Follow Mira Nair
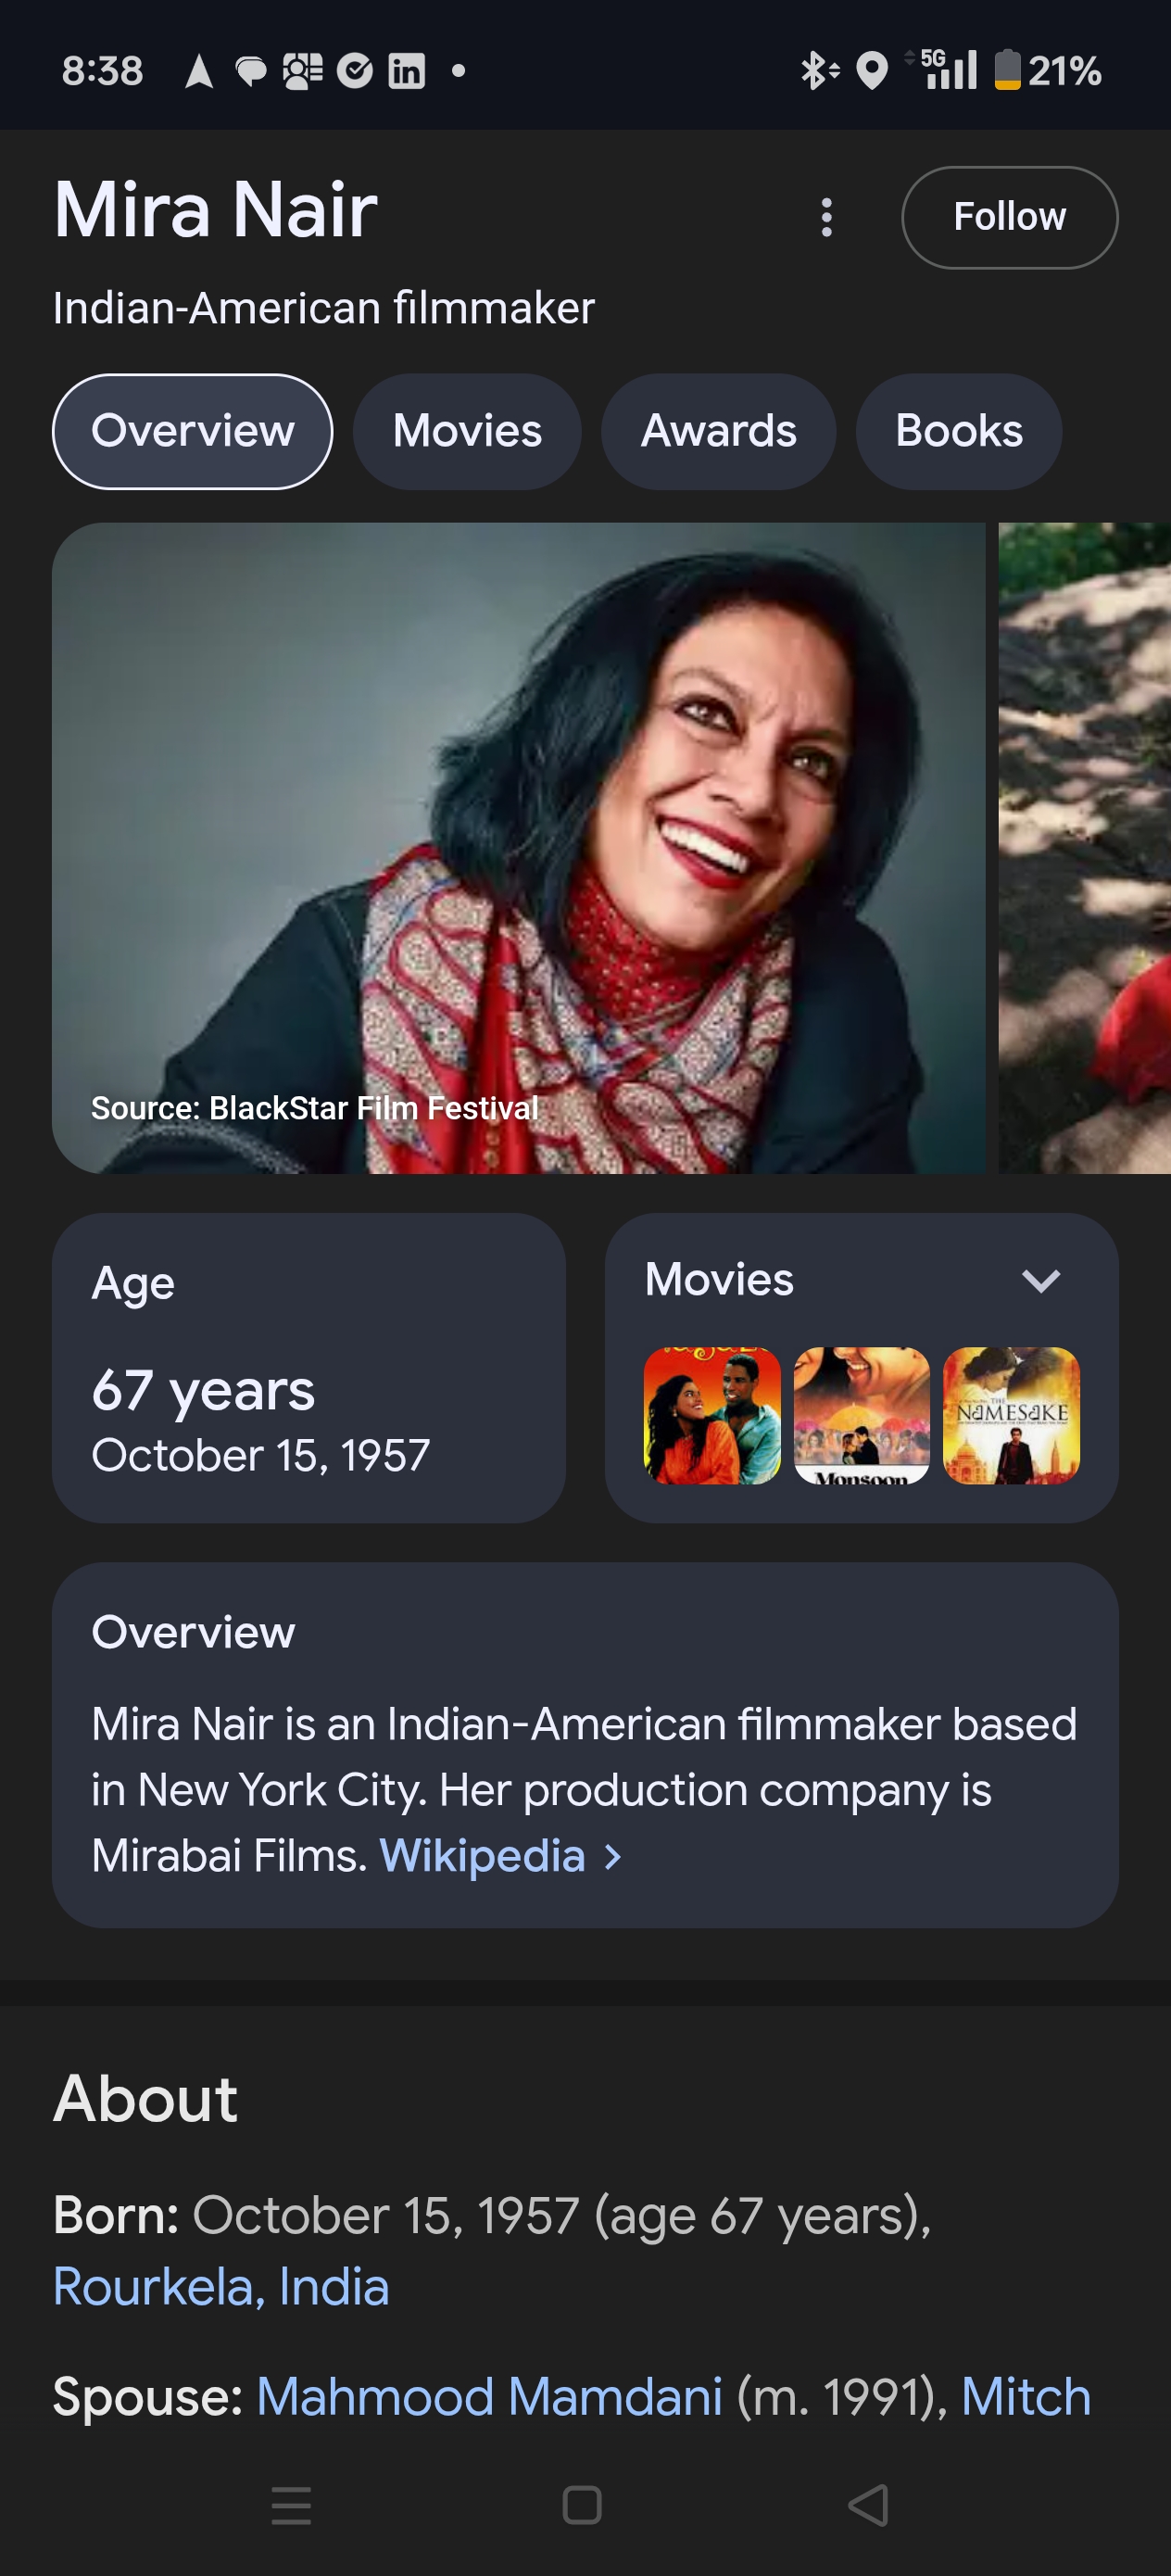This screenshot has width=1171, height=2576. [x=1009, y=217]
